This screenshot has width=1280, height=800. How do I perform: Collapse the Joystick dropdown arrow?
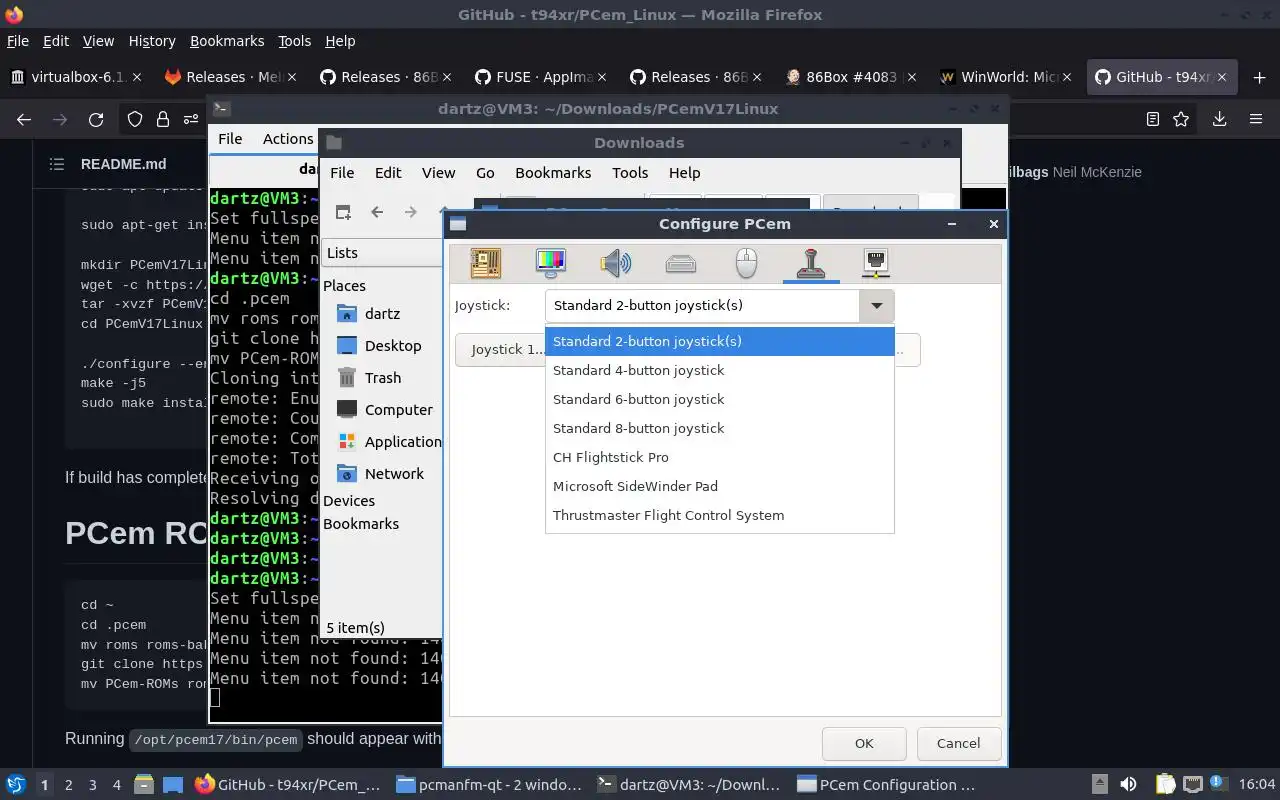[x=876, y=306]
